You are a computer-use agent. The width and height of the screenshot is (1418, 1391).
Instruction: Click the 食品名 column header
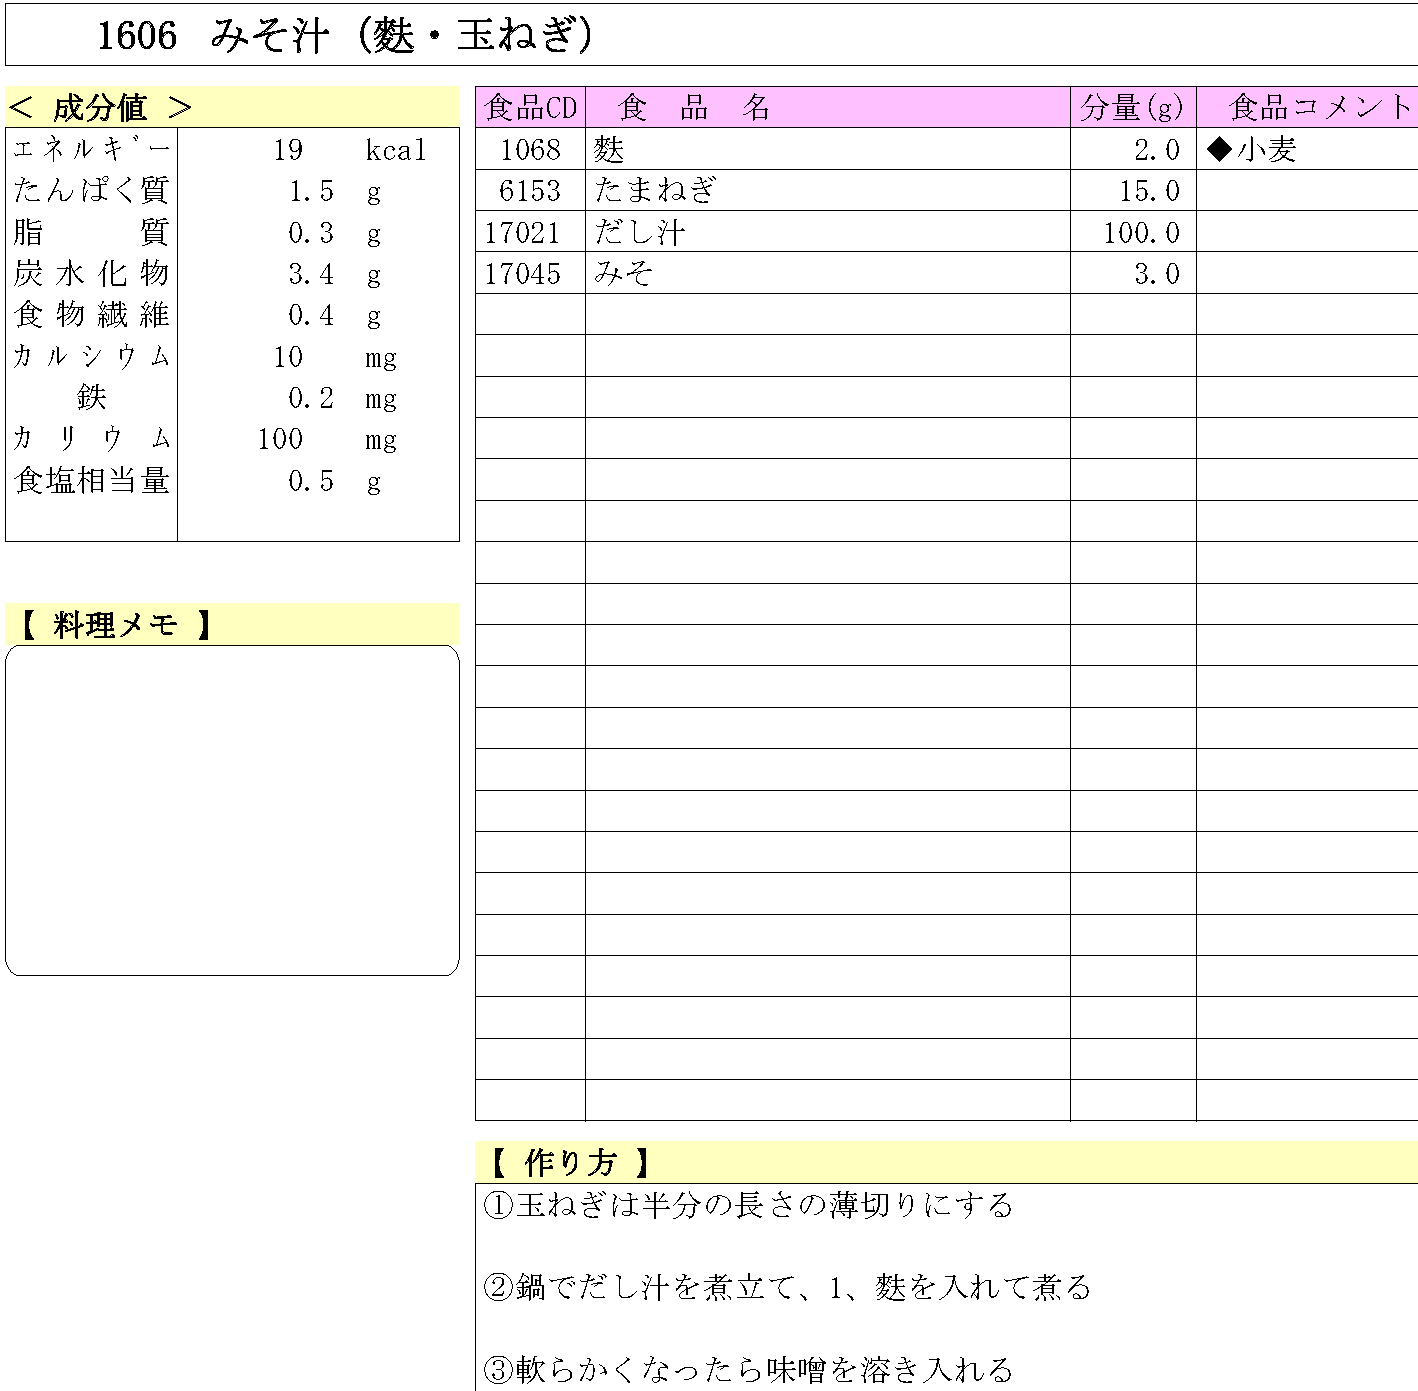tap(694, 107)
